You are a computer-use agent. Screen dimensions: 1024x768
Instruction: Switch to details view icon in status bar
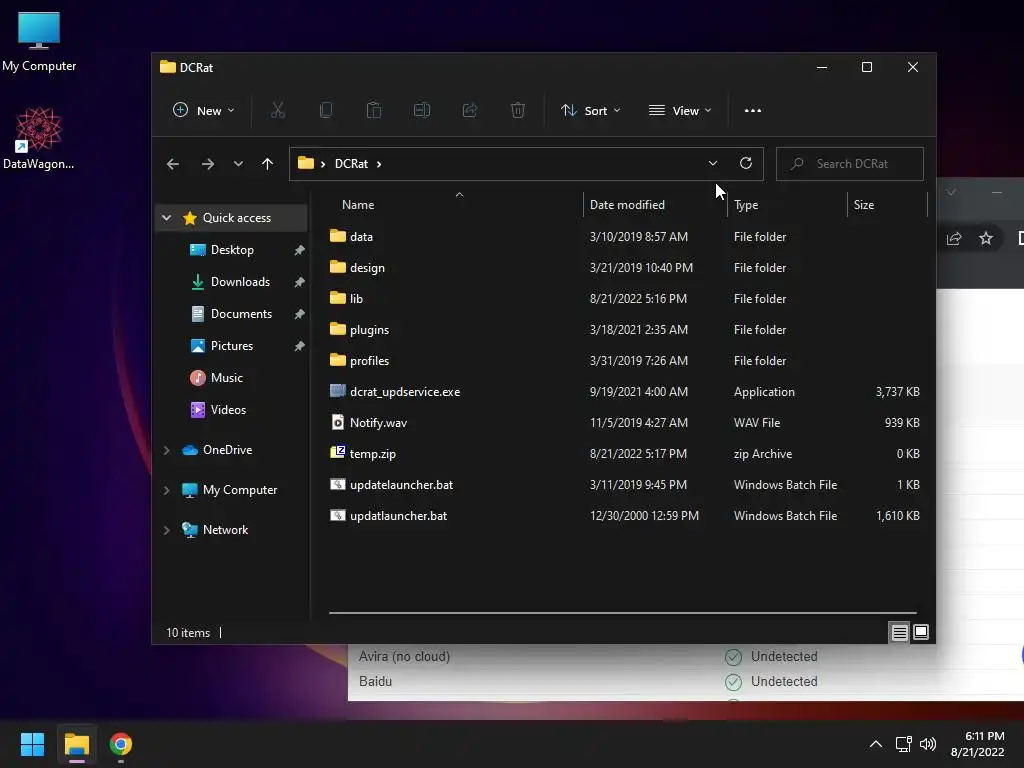coord(899,632)
